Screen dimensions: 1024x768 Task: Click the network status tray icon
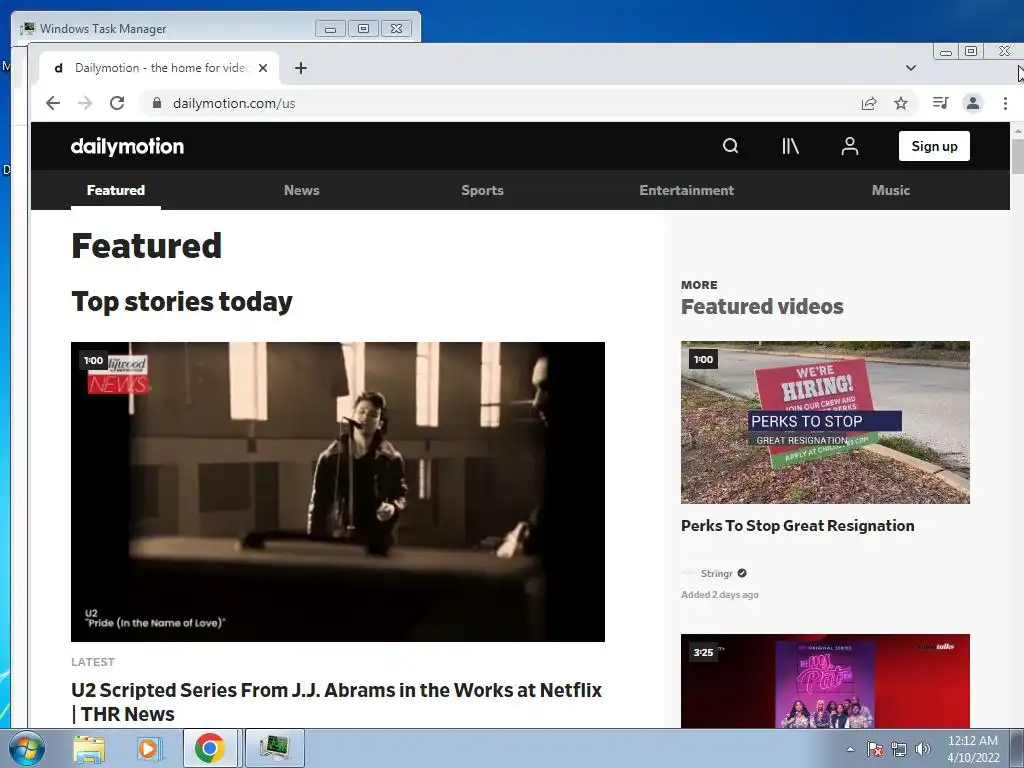(899, 749)
